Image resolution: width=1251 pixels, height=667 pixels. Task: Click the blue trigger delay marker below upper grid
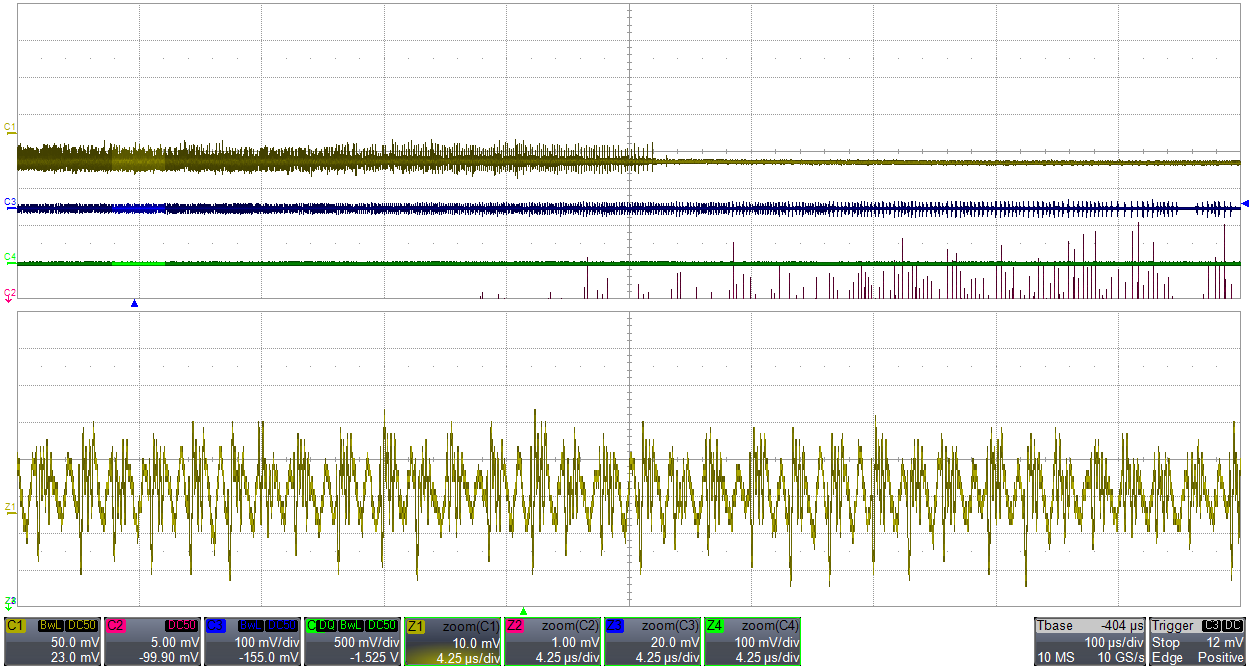(134, 303)
